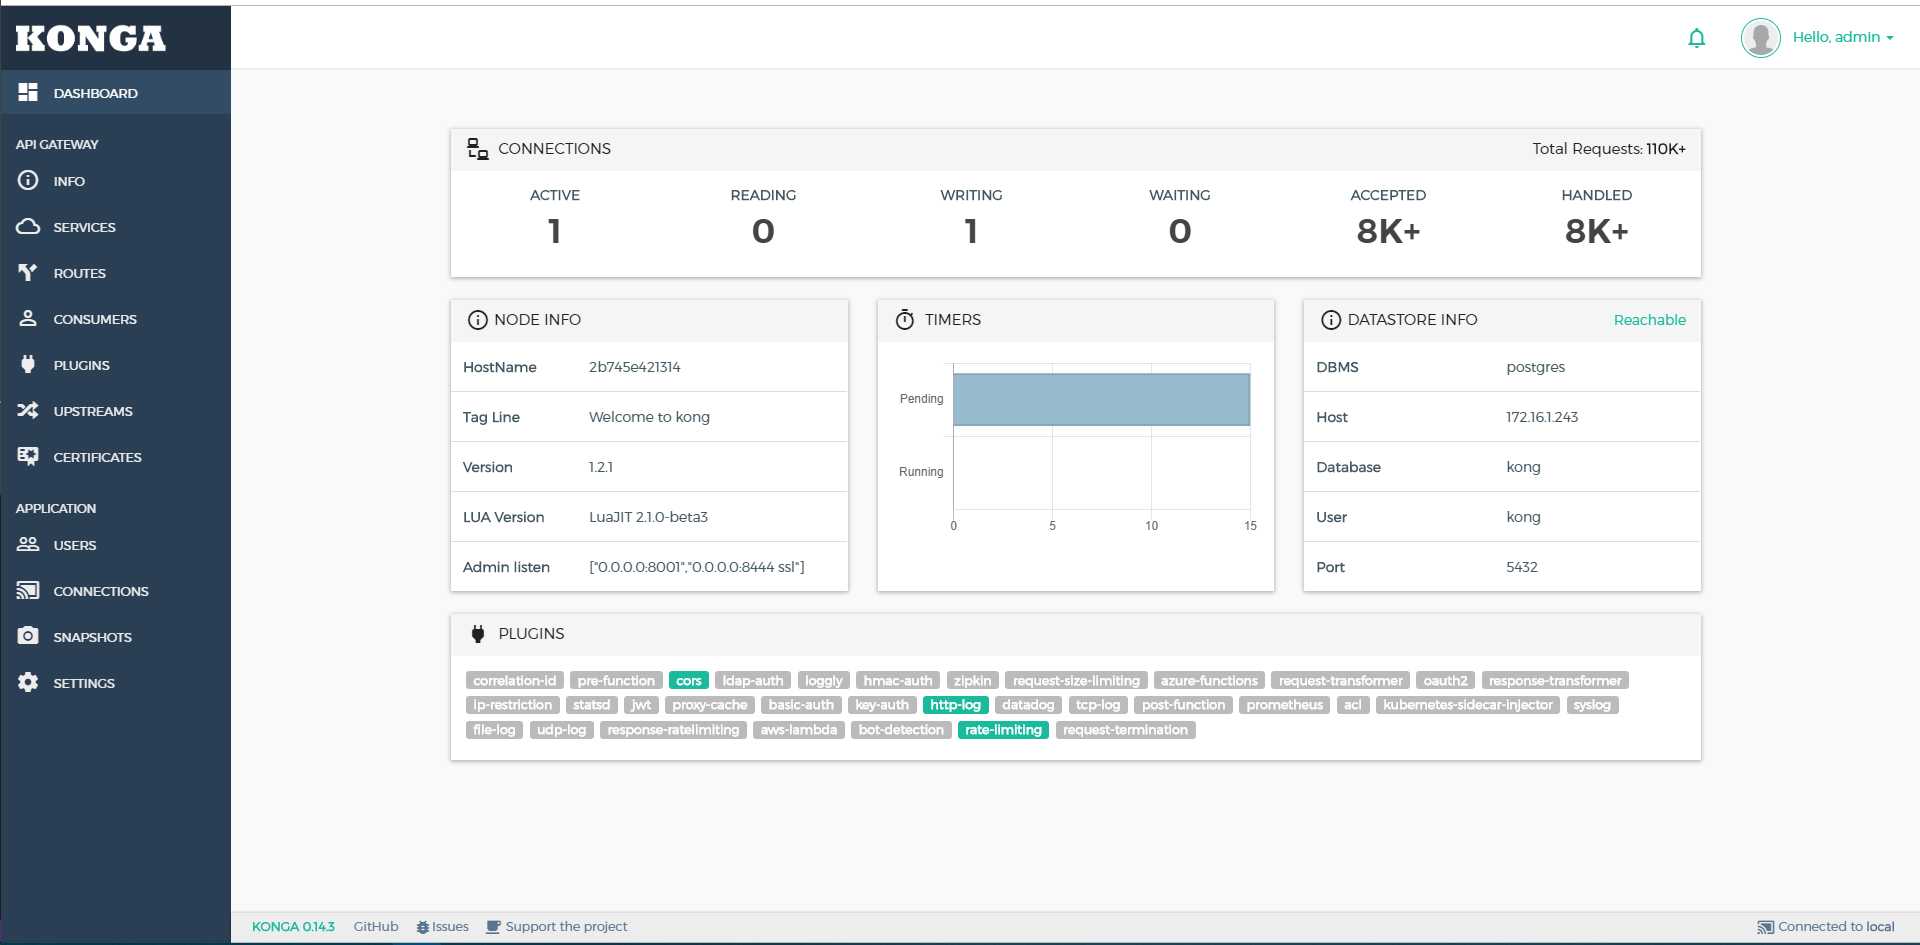Click the http-log plugin tag
The image size is (1920, 945).
tap(955, 705)
